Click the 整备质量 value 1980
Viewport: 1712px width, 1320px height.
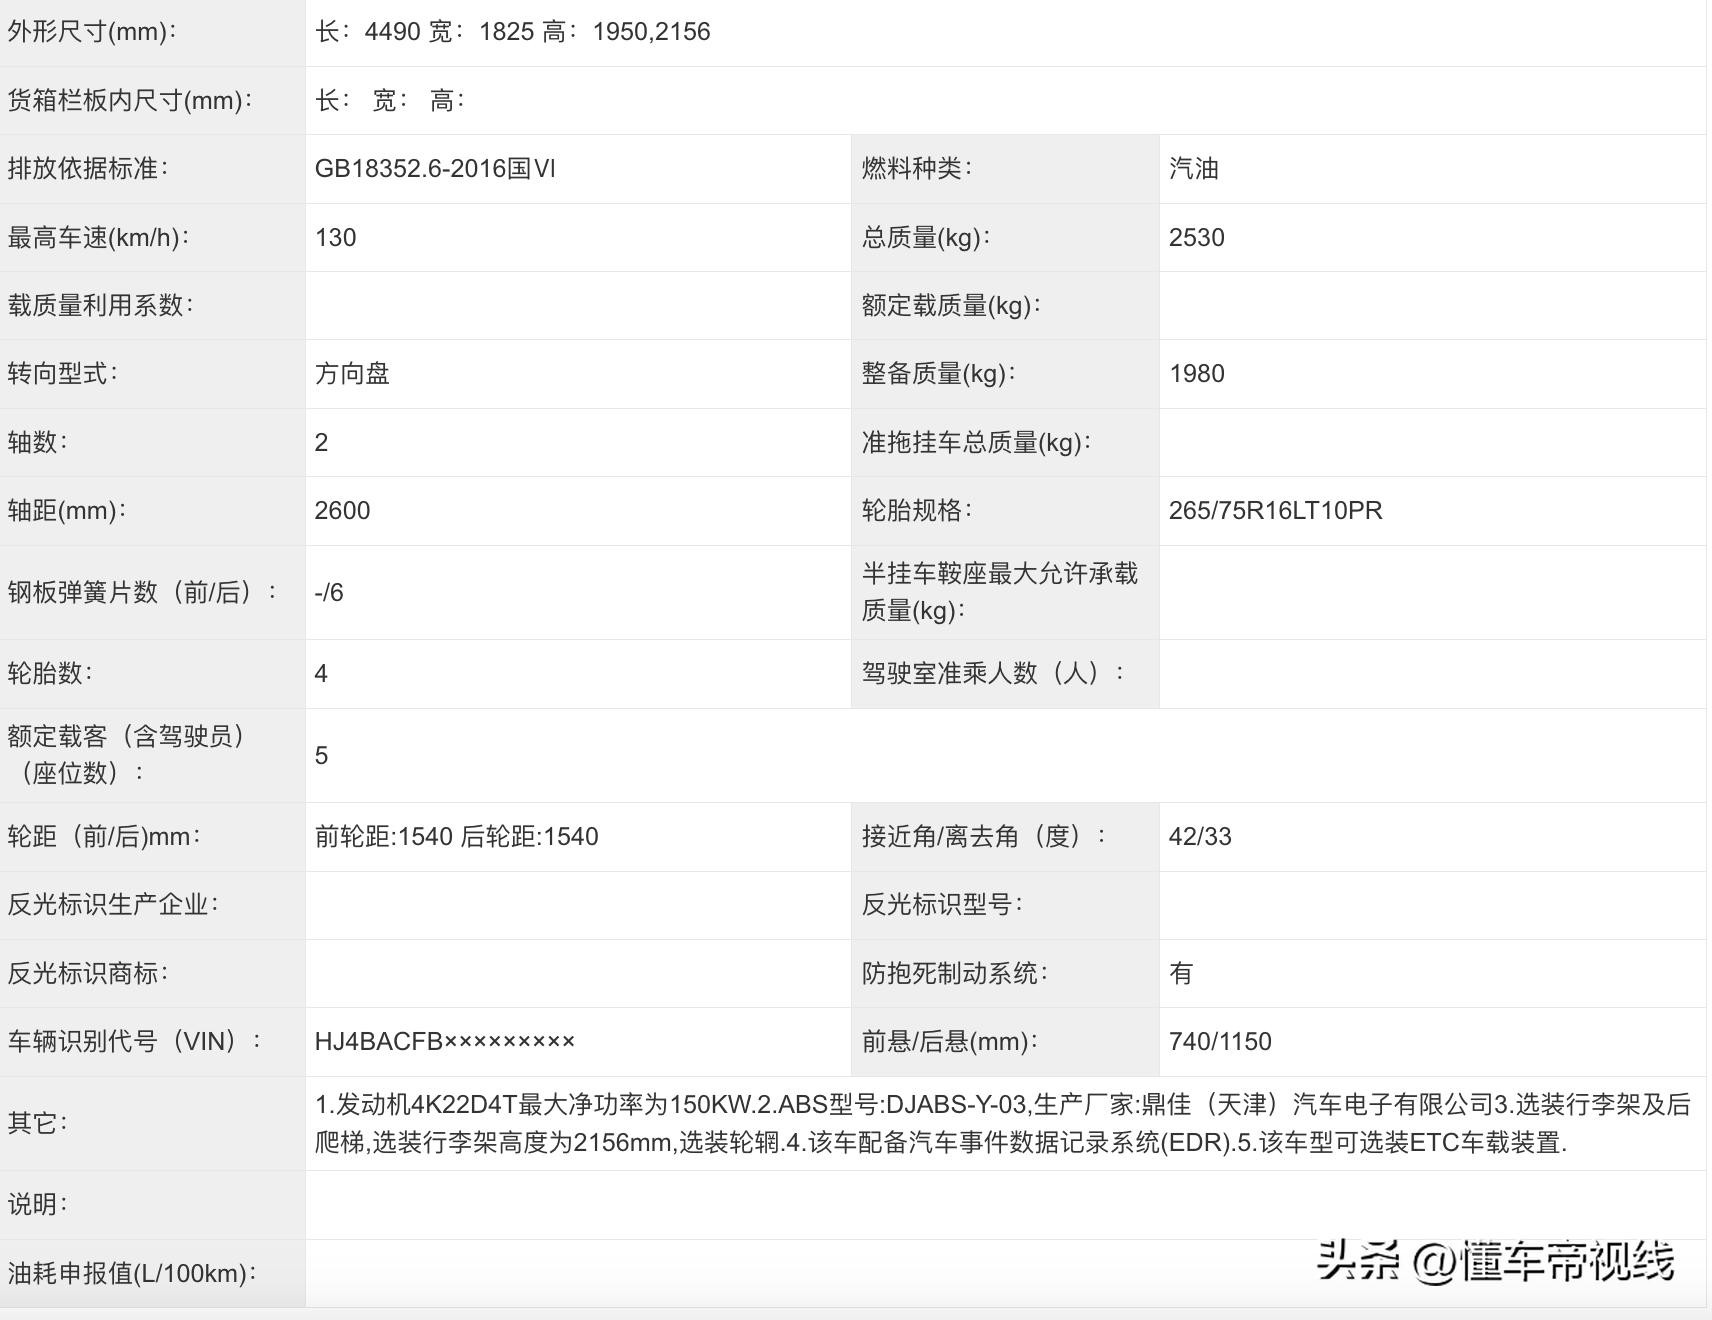(1196, 374)
